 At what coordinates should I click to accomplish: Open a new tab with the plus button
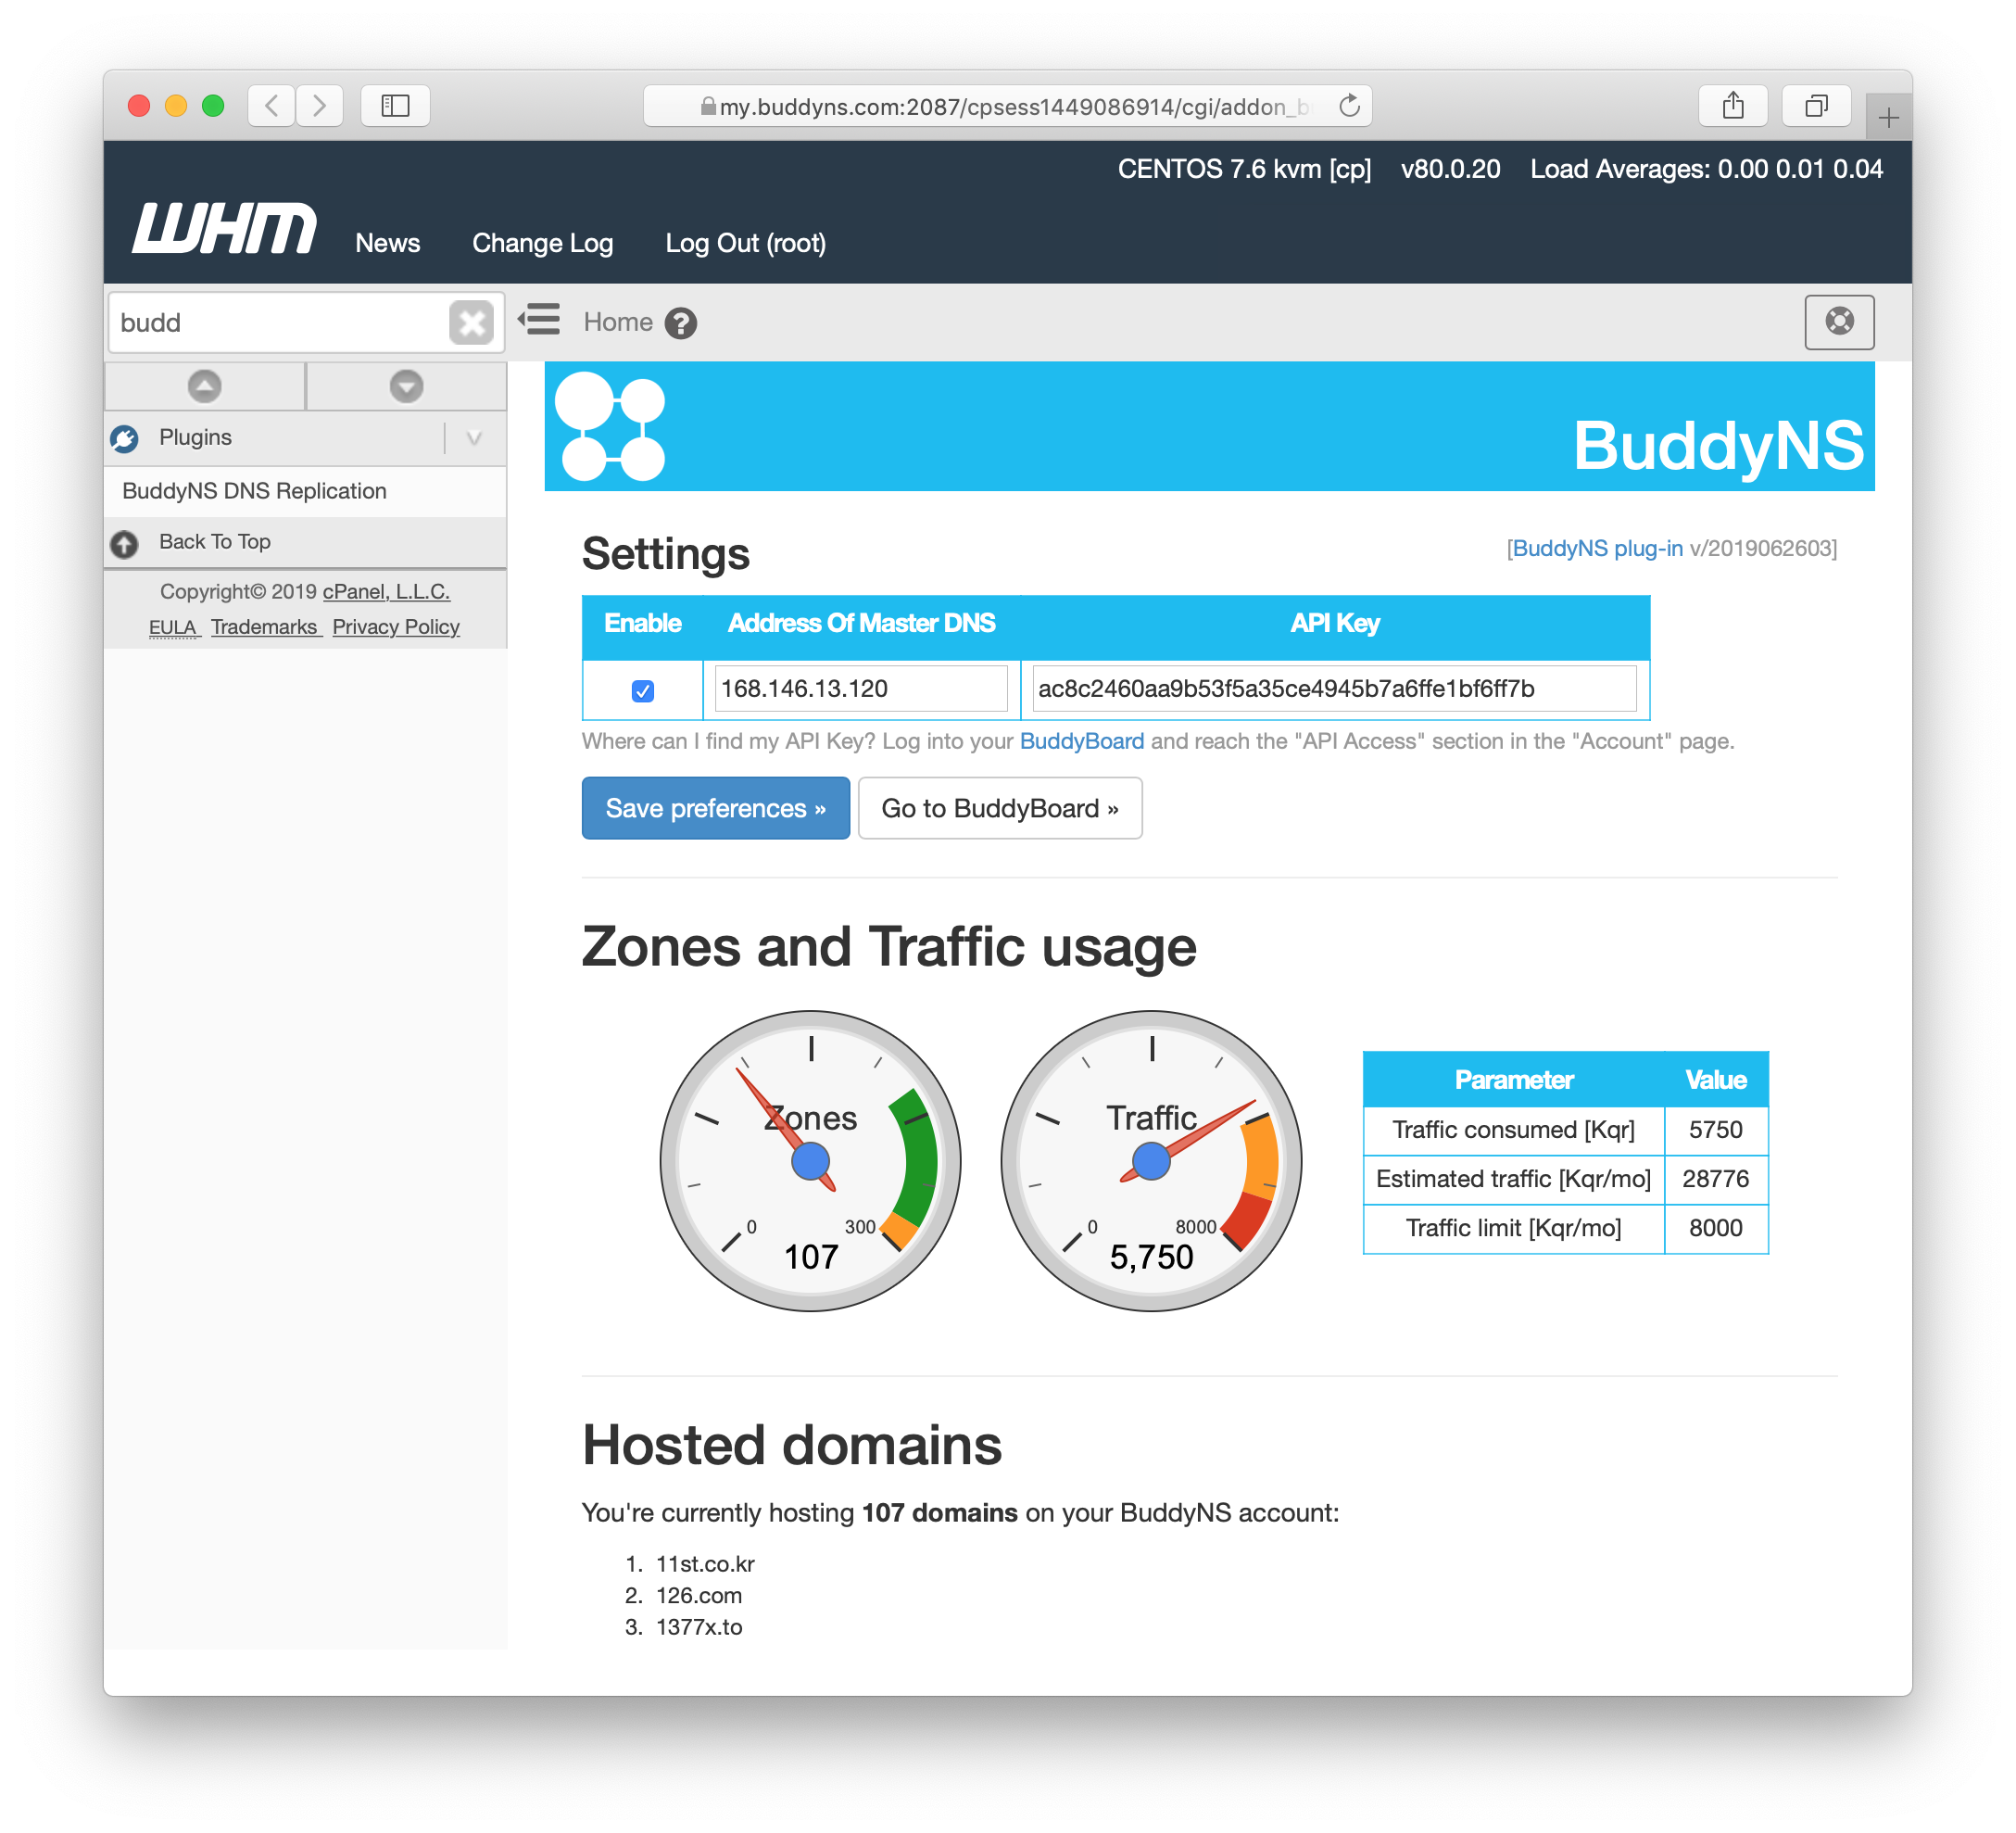coord(1888,118)
